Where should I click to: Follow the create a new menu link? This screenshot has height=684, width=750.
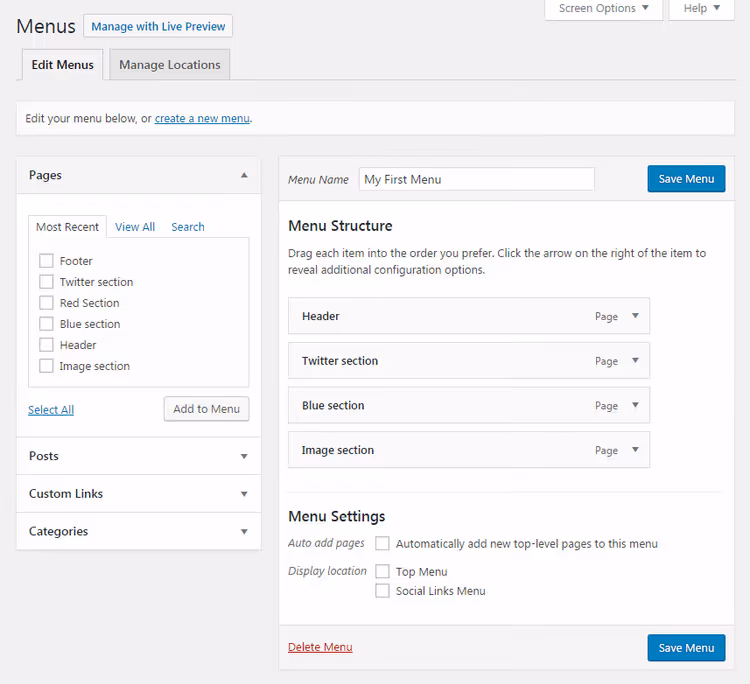tap(202, 118)
